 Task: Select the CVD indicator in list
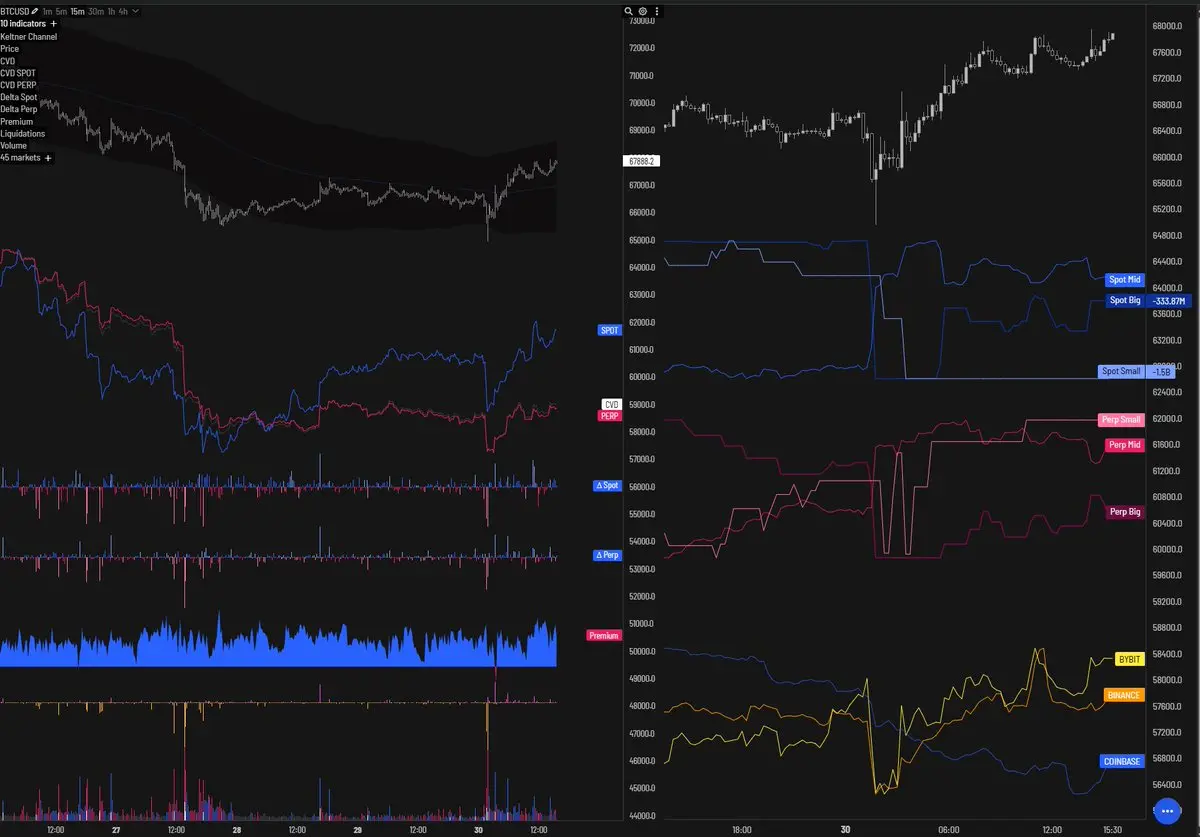click(8, 61)
